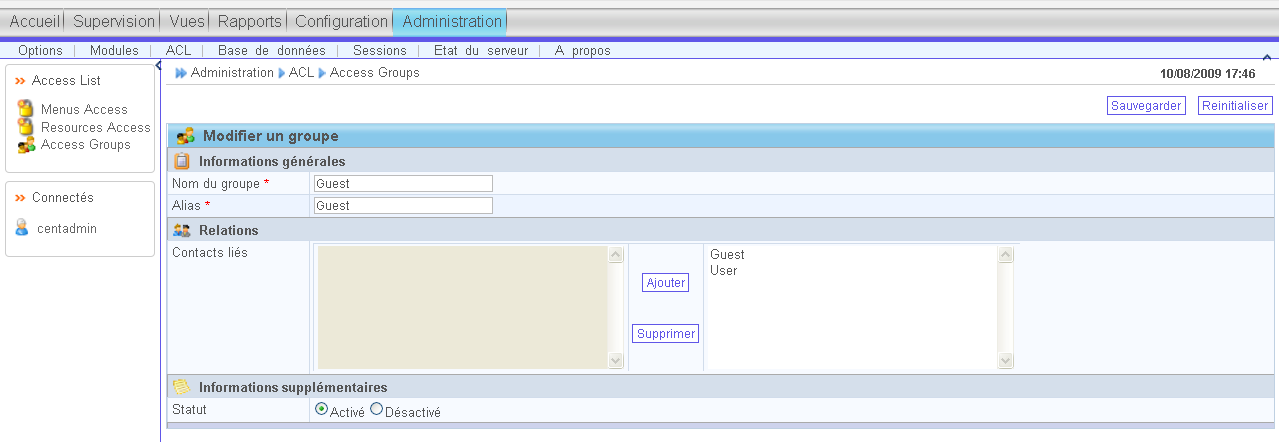Screen dimensions: 1279x442
Task: Click the Informations supplémentaires note icon
Action: pyautogui.click(x=181, y=387)
